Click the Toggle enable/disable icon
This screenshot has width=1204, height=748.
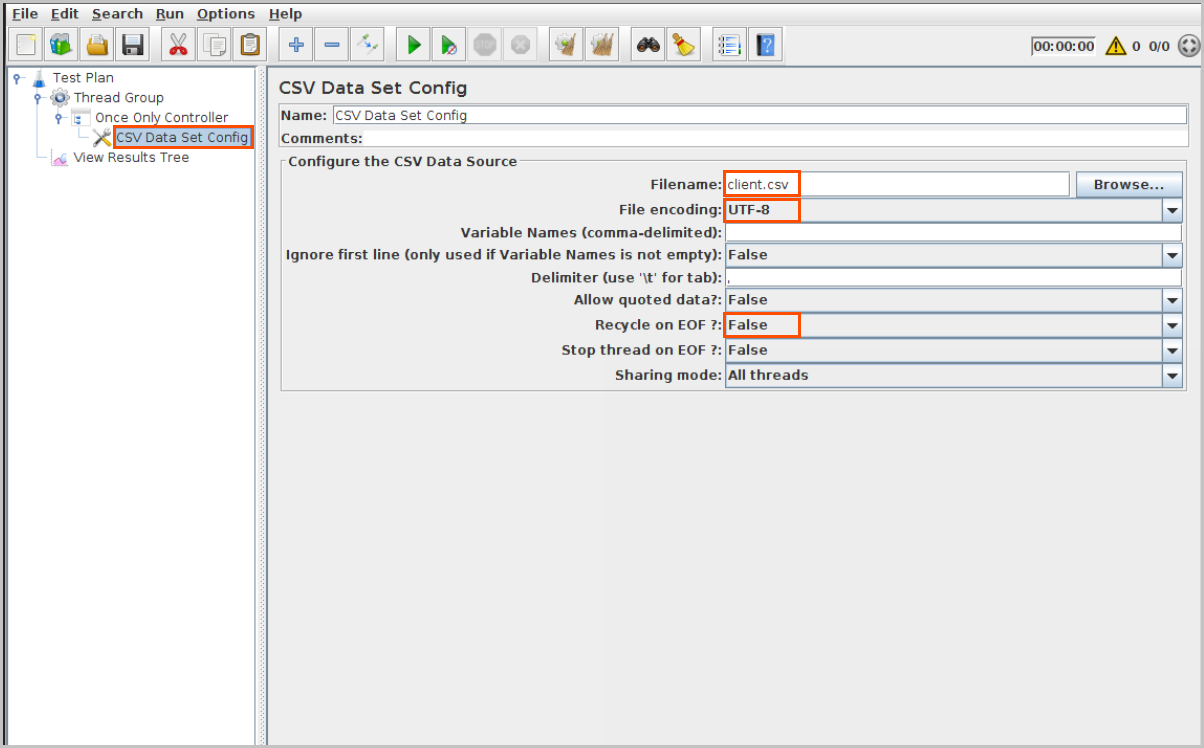pyautogui.click(x=367, y=45)
